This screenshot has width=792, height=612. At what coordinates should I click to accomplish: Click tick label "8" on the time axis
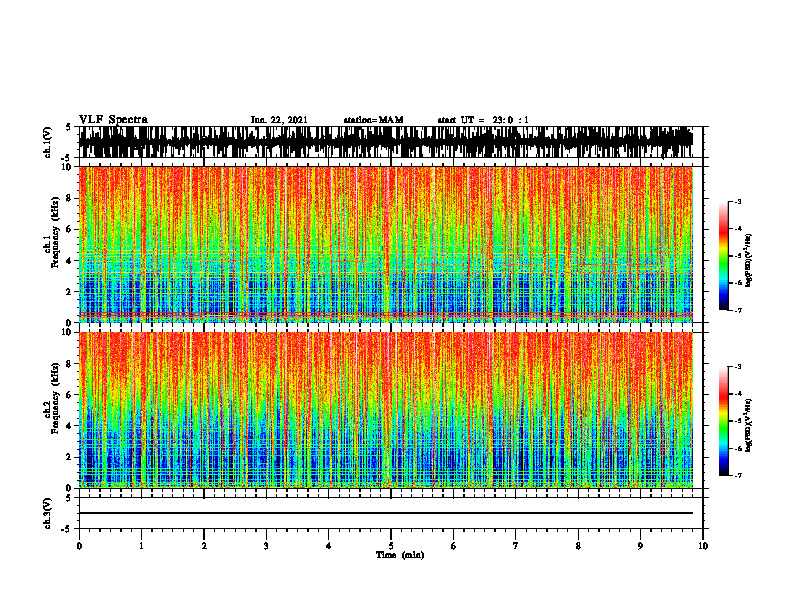pyautogui.click(x=578, y=546)
